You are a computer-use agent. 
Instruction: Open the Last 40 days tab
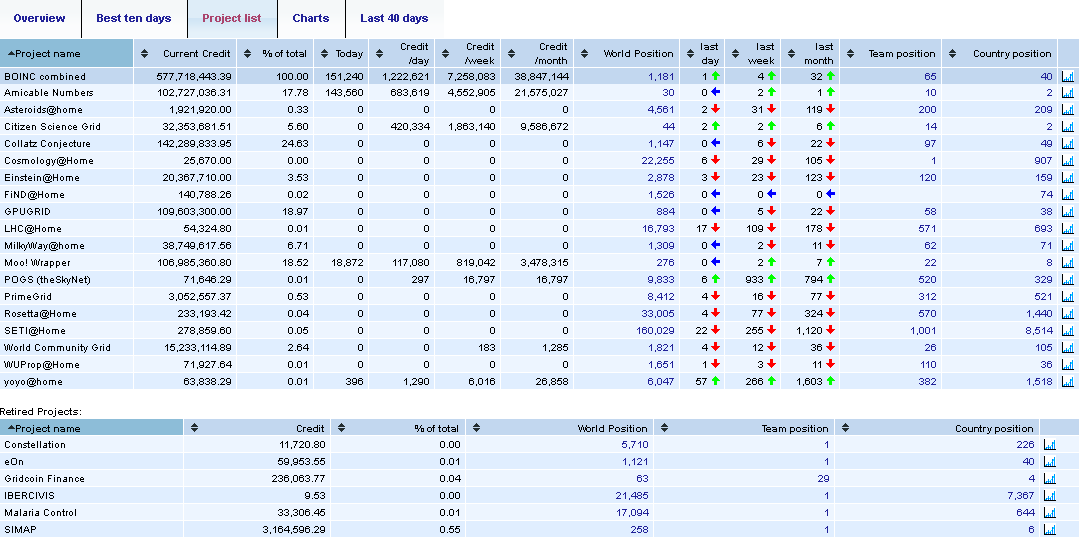click(394, 19)
